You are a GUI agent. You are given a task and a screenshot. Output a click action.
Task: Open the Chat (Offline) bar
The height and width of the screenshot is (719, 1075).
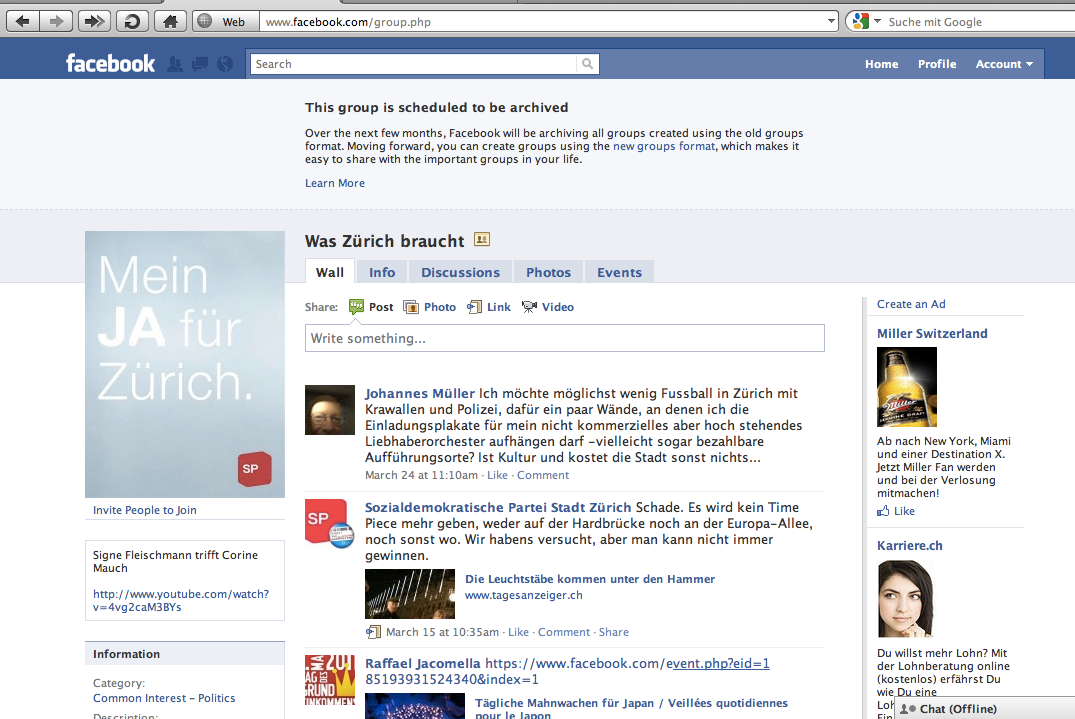[985, 709]
